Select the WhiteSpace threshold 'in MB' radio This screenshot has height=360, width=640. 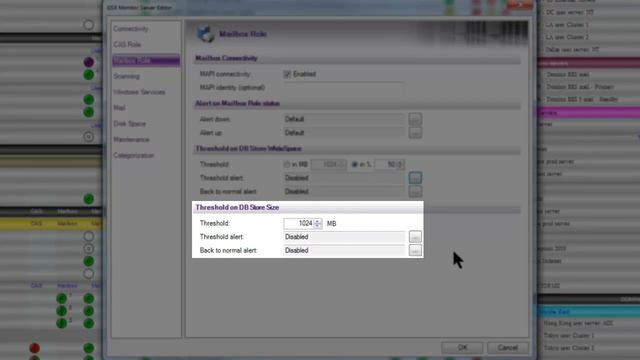click(287, 164)
